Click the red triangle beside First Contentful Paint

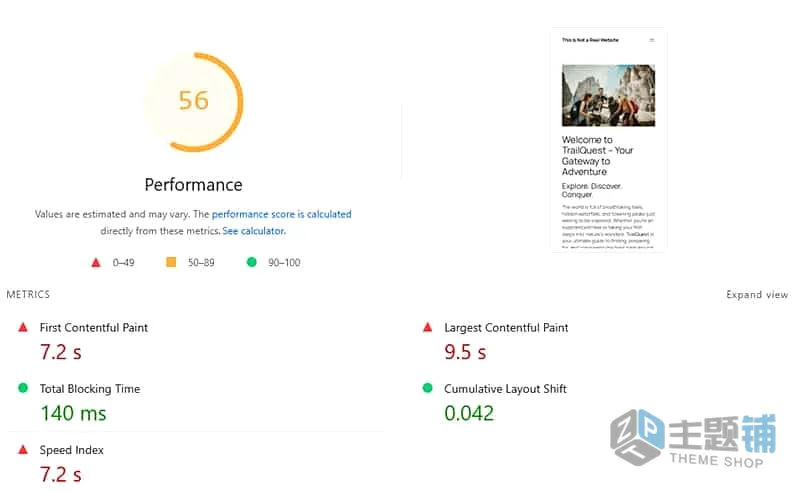23,328
